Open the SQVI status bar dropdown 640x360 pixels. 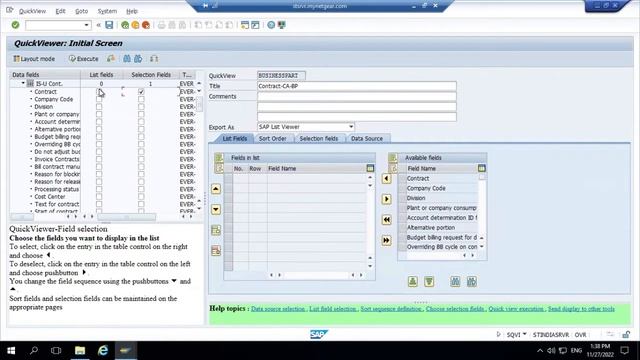coord(524,334)
